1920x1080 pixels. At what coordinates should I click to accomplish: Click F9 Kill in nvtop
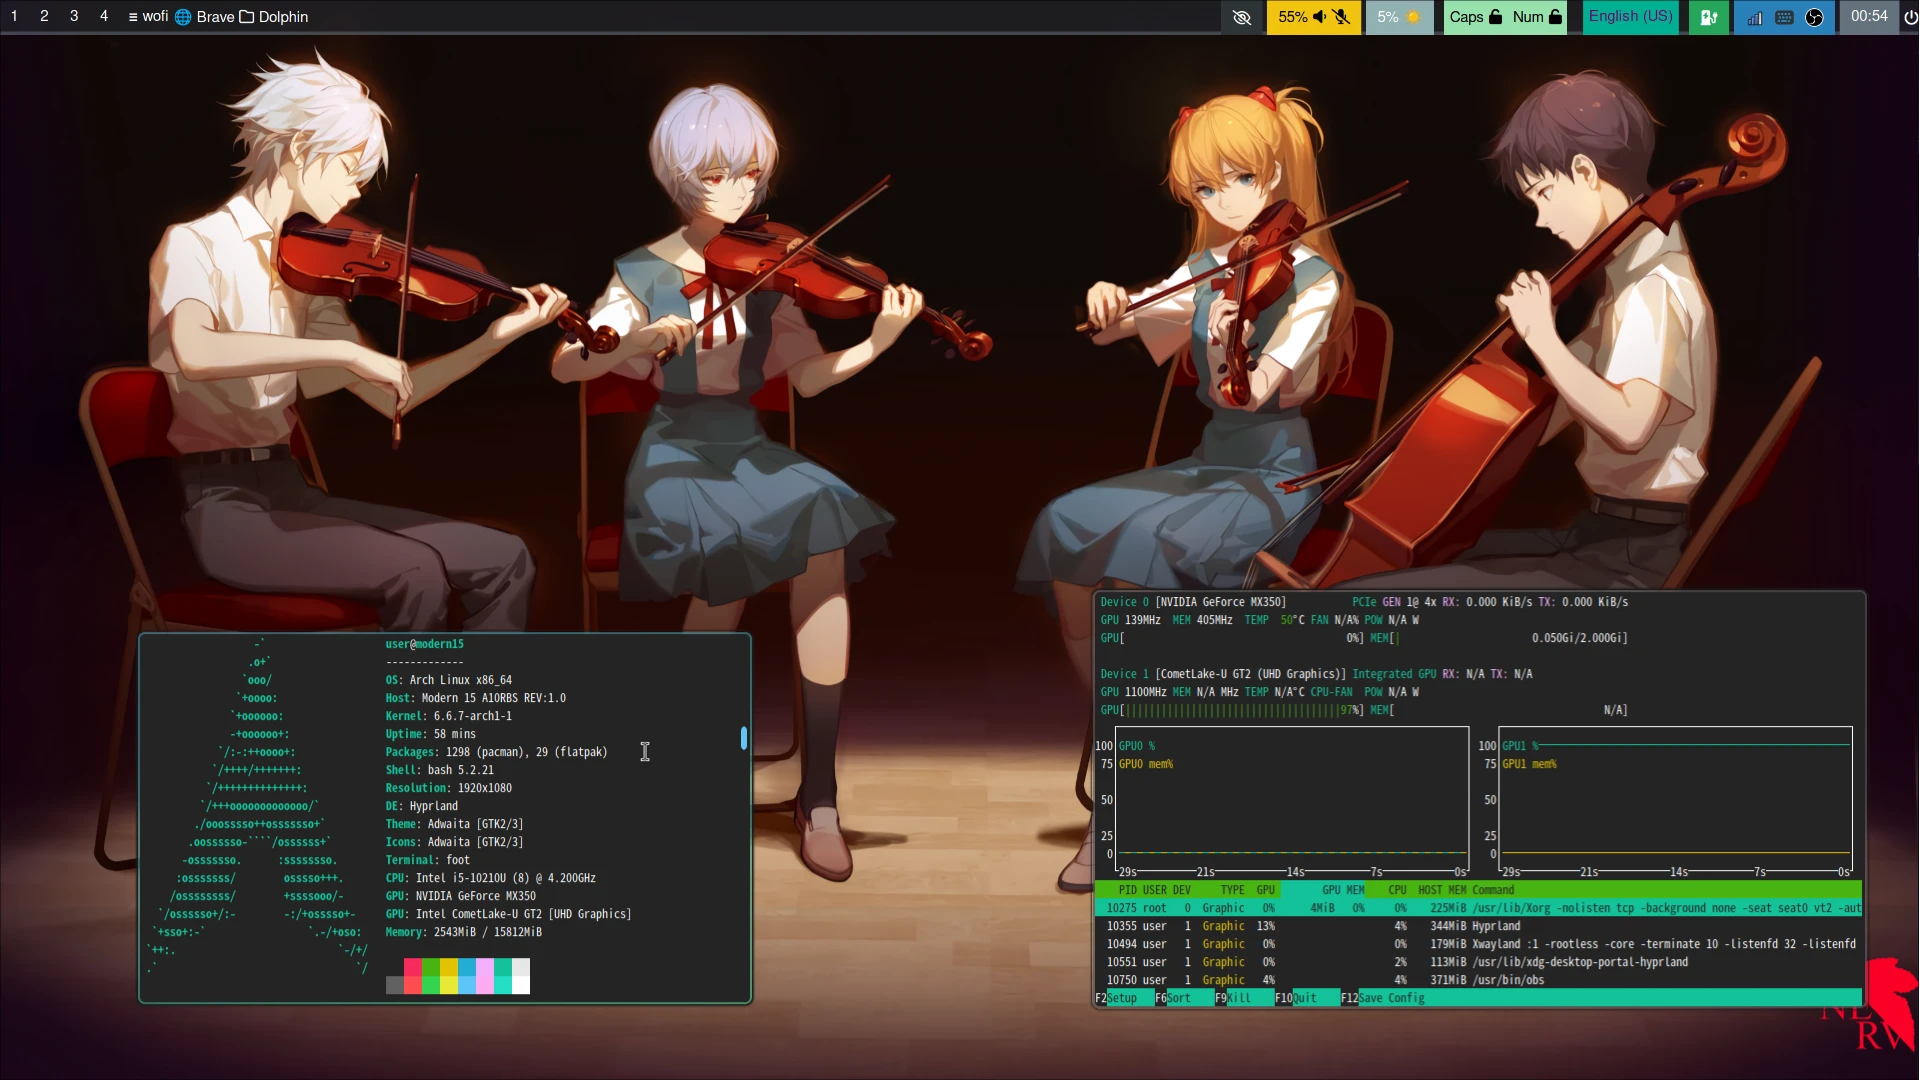pos(1233,998)
